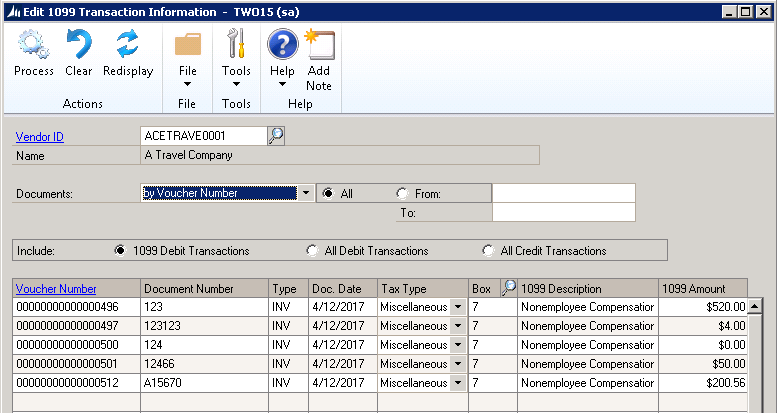
Task: Open the Tools wrench icon menu
Action: point(236,46)
